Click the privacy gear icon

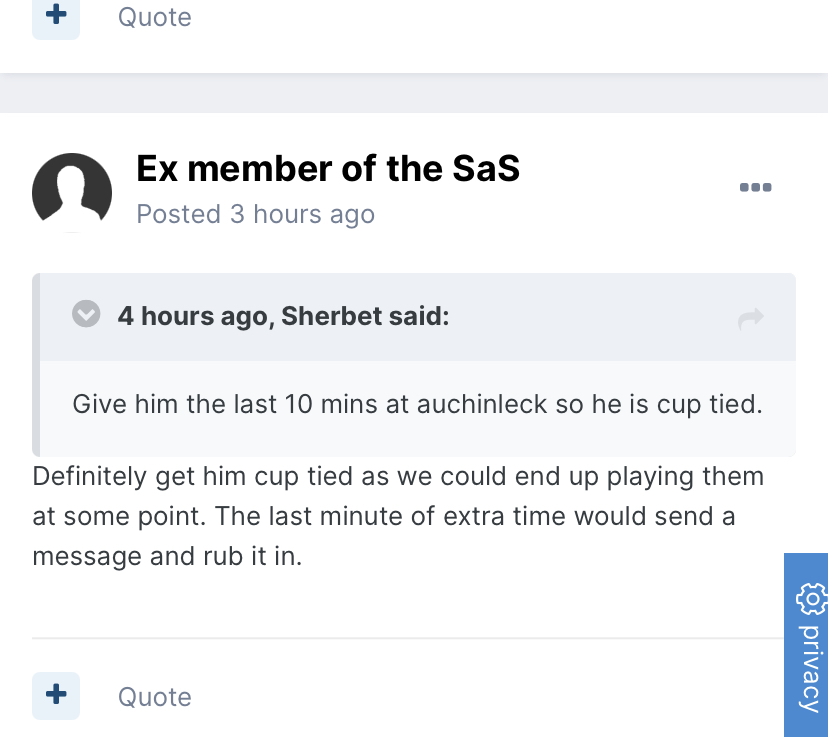pos(810,599)
